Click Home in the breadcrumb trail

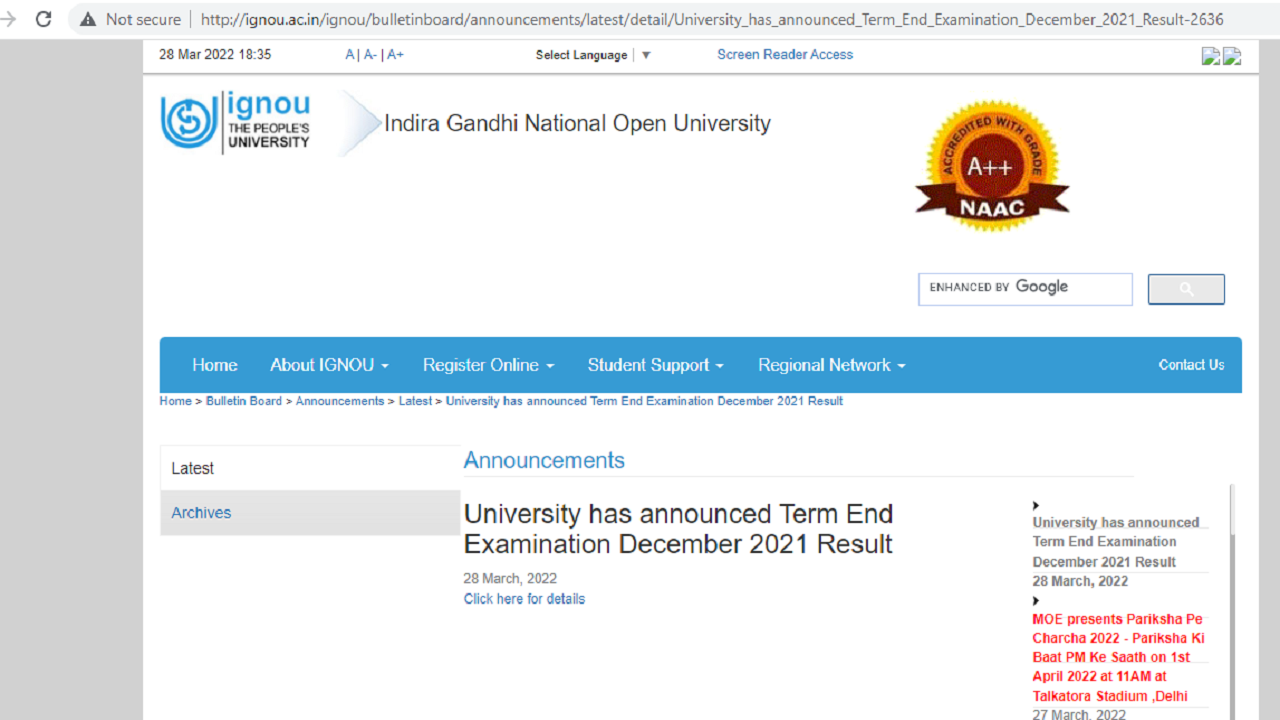point(175,401)
